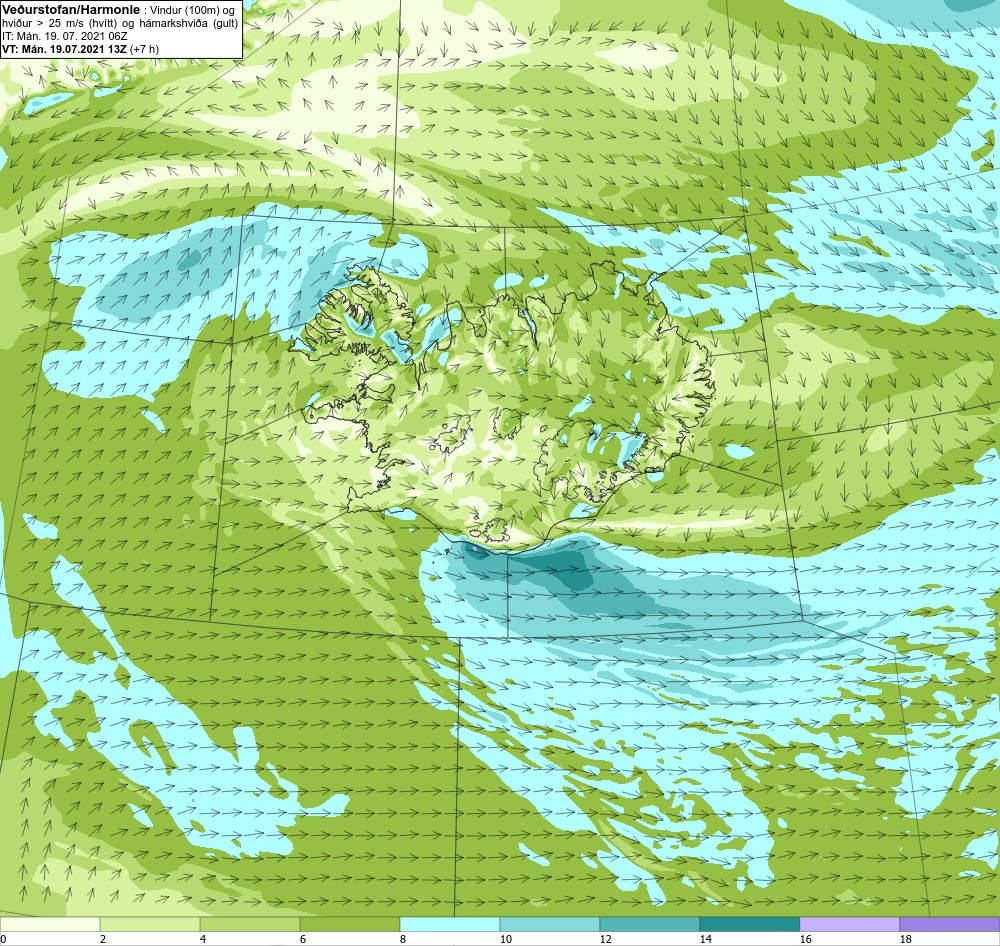Click the light green 4–6 legend swatch
This screenshot has width=1000, height=946.
coord(250,924)
